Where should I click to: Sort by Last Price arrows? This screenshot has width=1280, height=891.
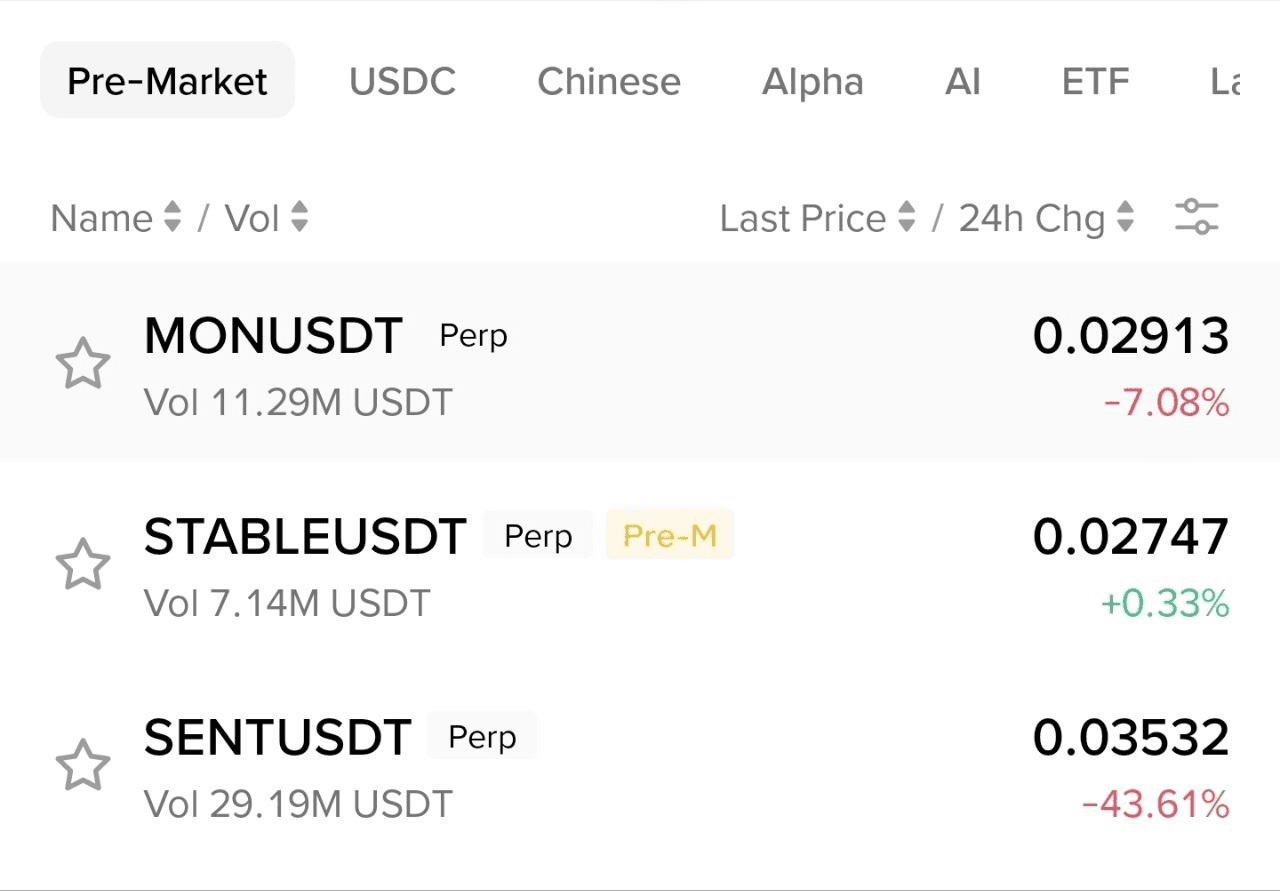point(907,217)
